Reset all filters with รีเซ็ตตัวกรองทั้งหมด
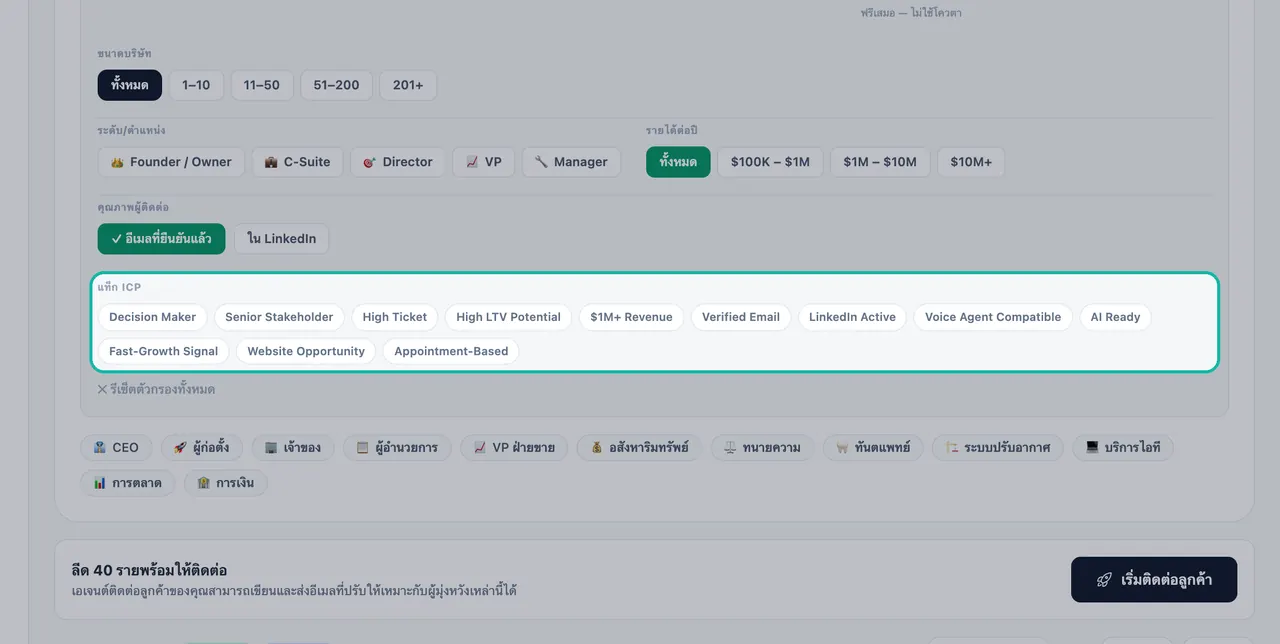The width and height of the screenshot is (1280, 644). [156, 389]
